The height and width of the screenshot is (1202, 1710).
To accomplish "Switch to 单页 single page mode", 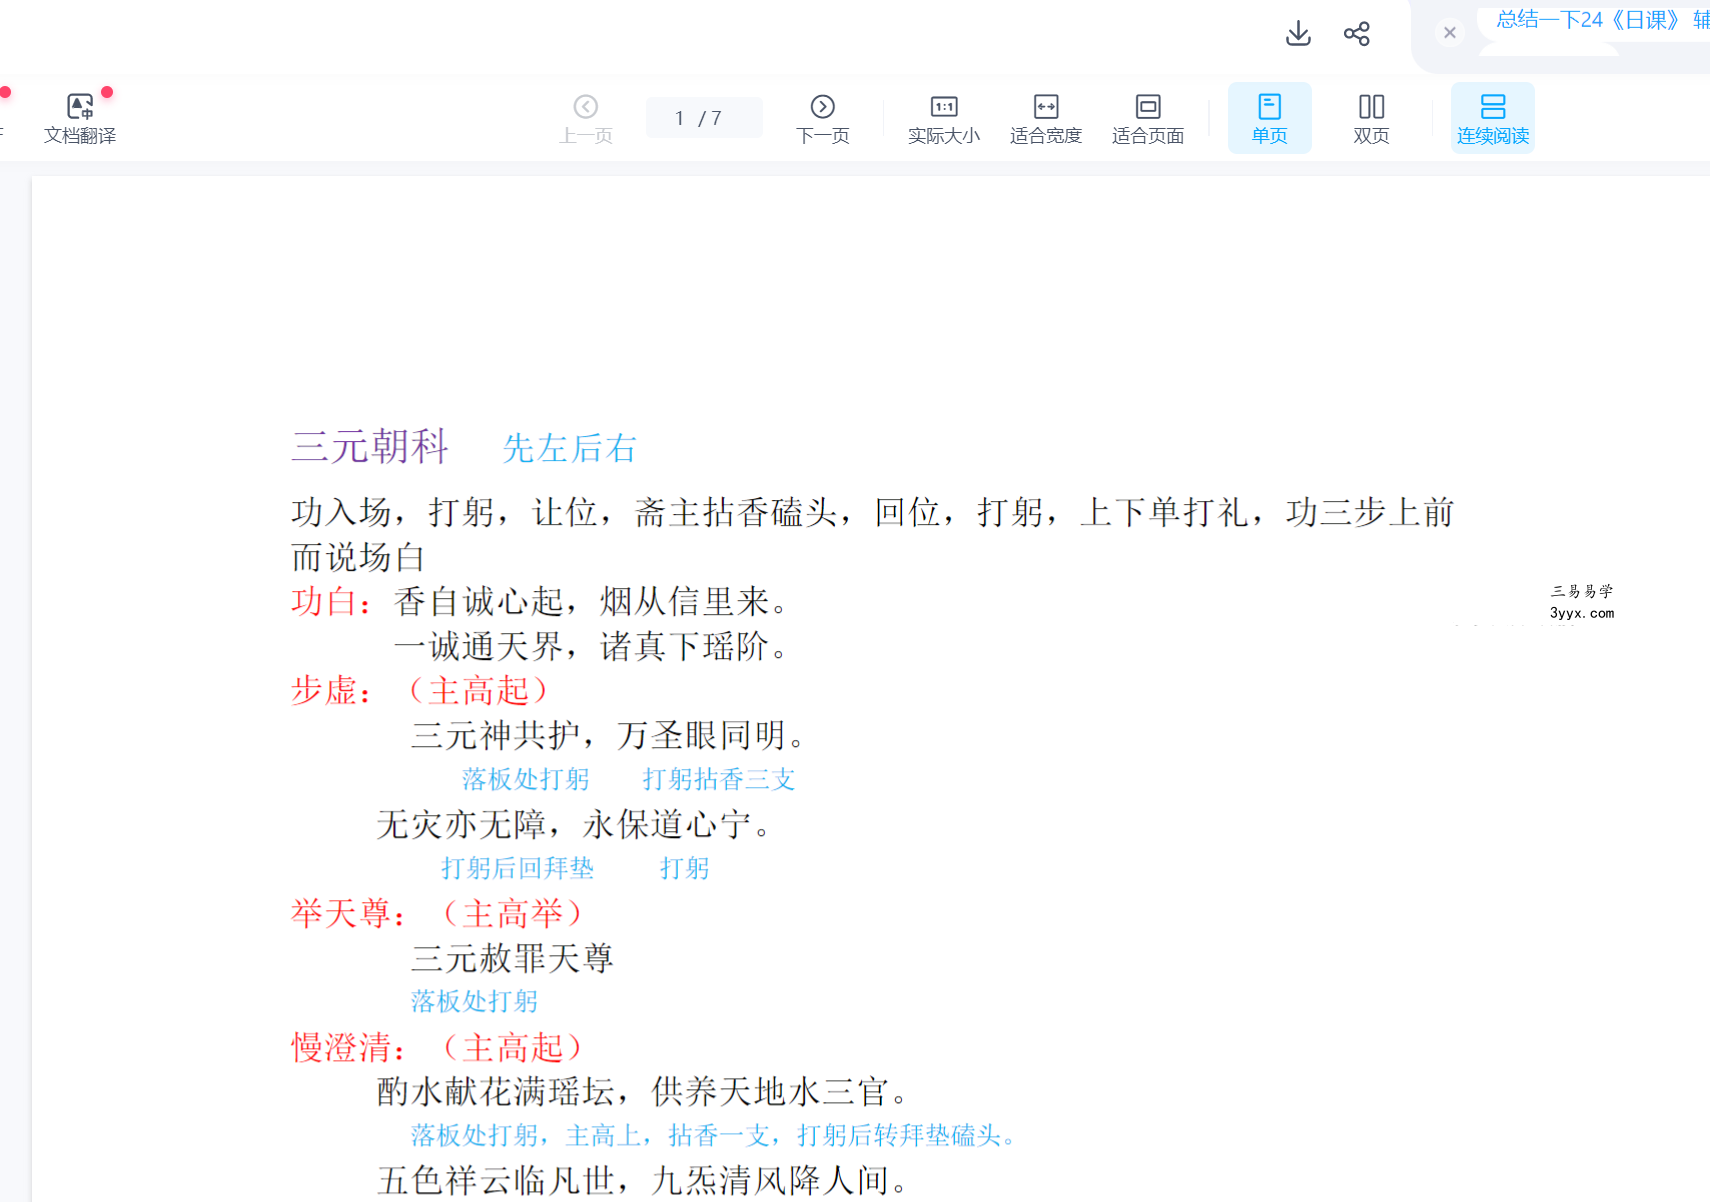I will [x=1270, y=118].
